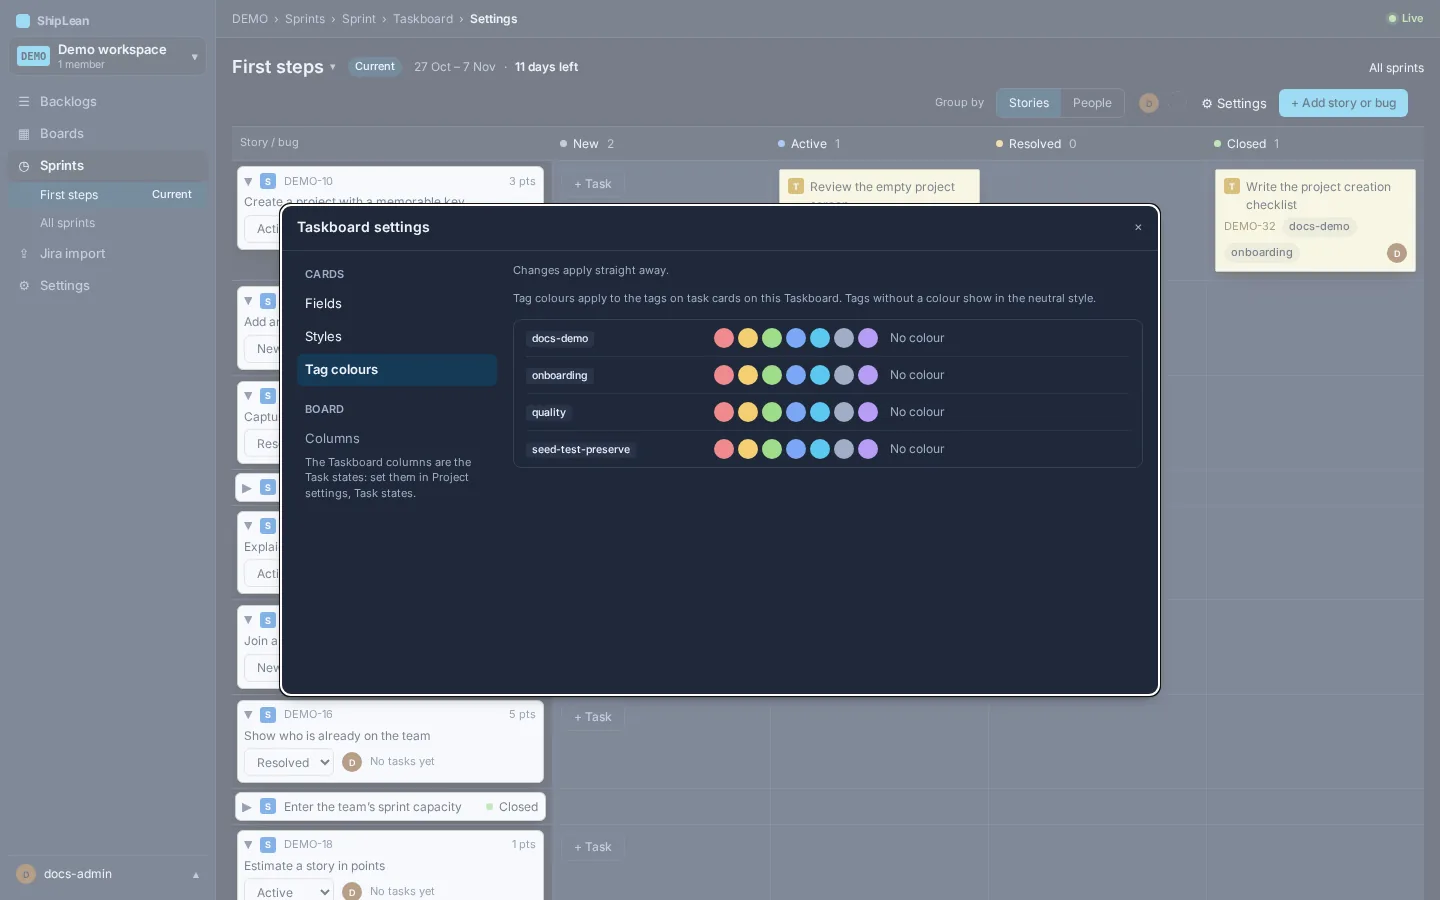Set No colour for seed-test-preserve tag
This screenshot has height=900, width=1440.
[917, 449]
